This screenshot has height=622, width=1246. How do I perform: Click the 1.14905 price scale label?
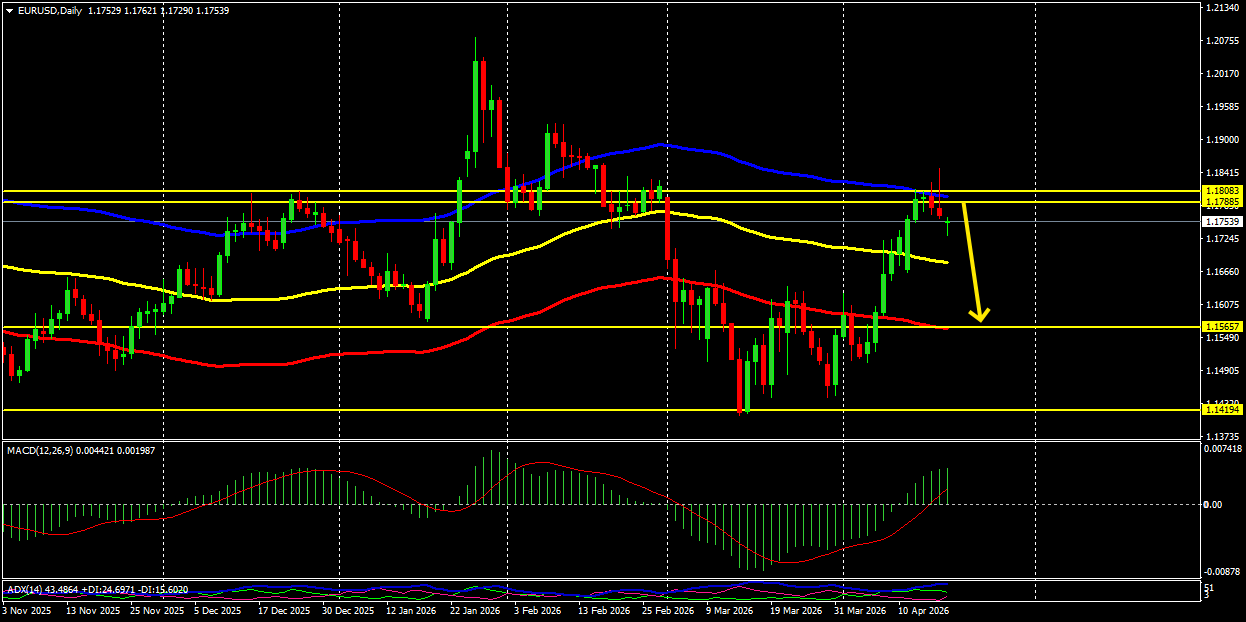pyautogui.click(x=1224, y=371)
